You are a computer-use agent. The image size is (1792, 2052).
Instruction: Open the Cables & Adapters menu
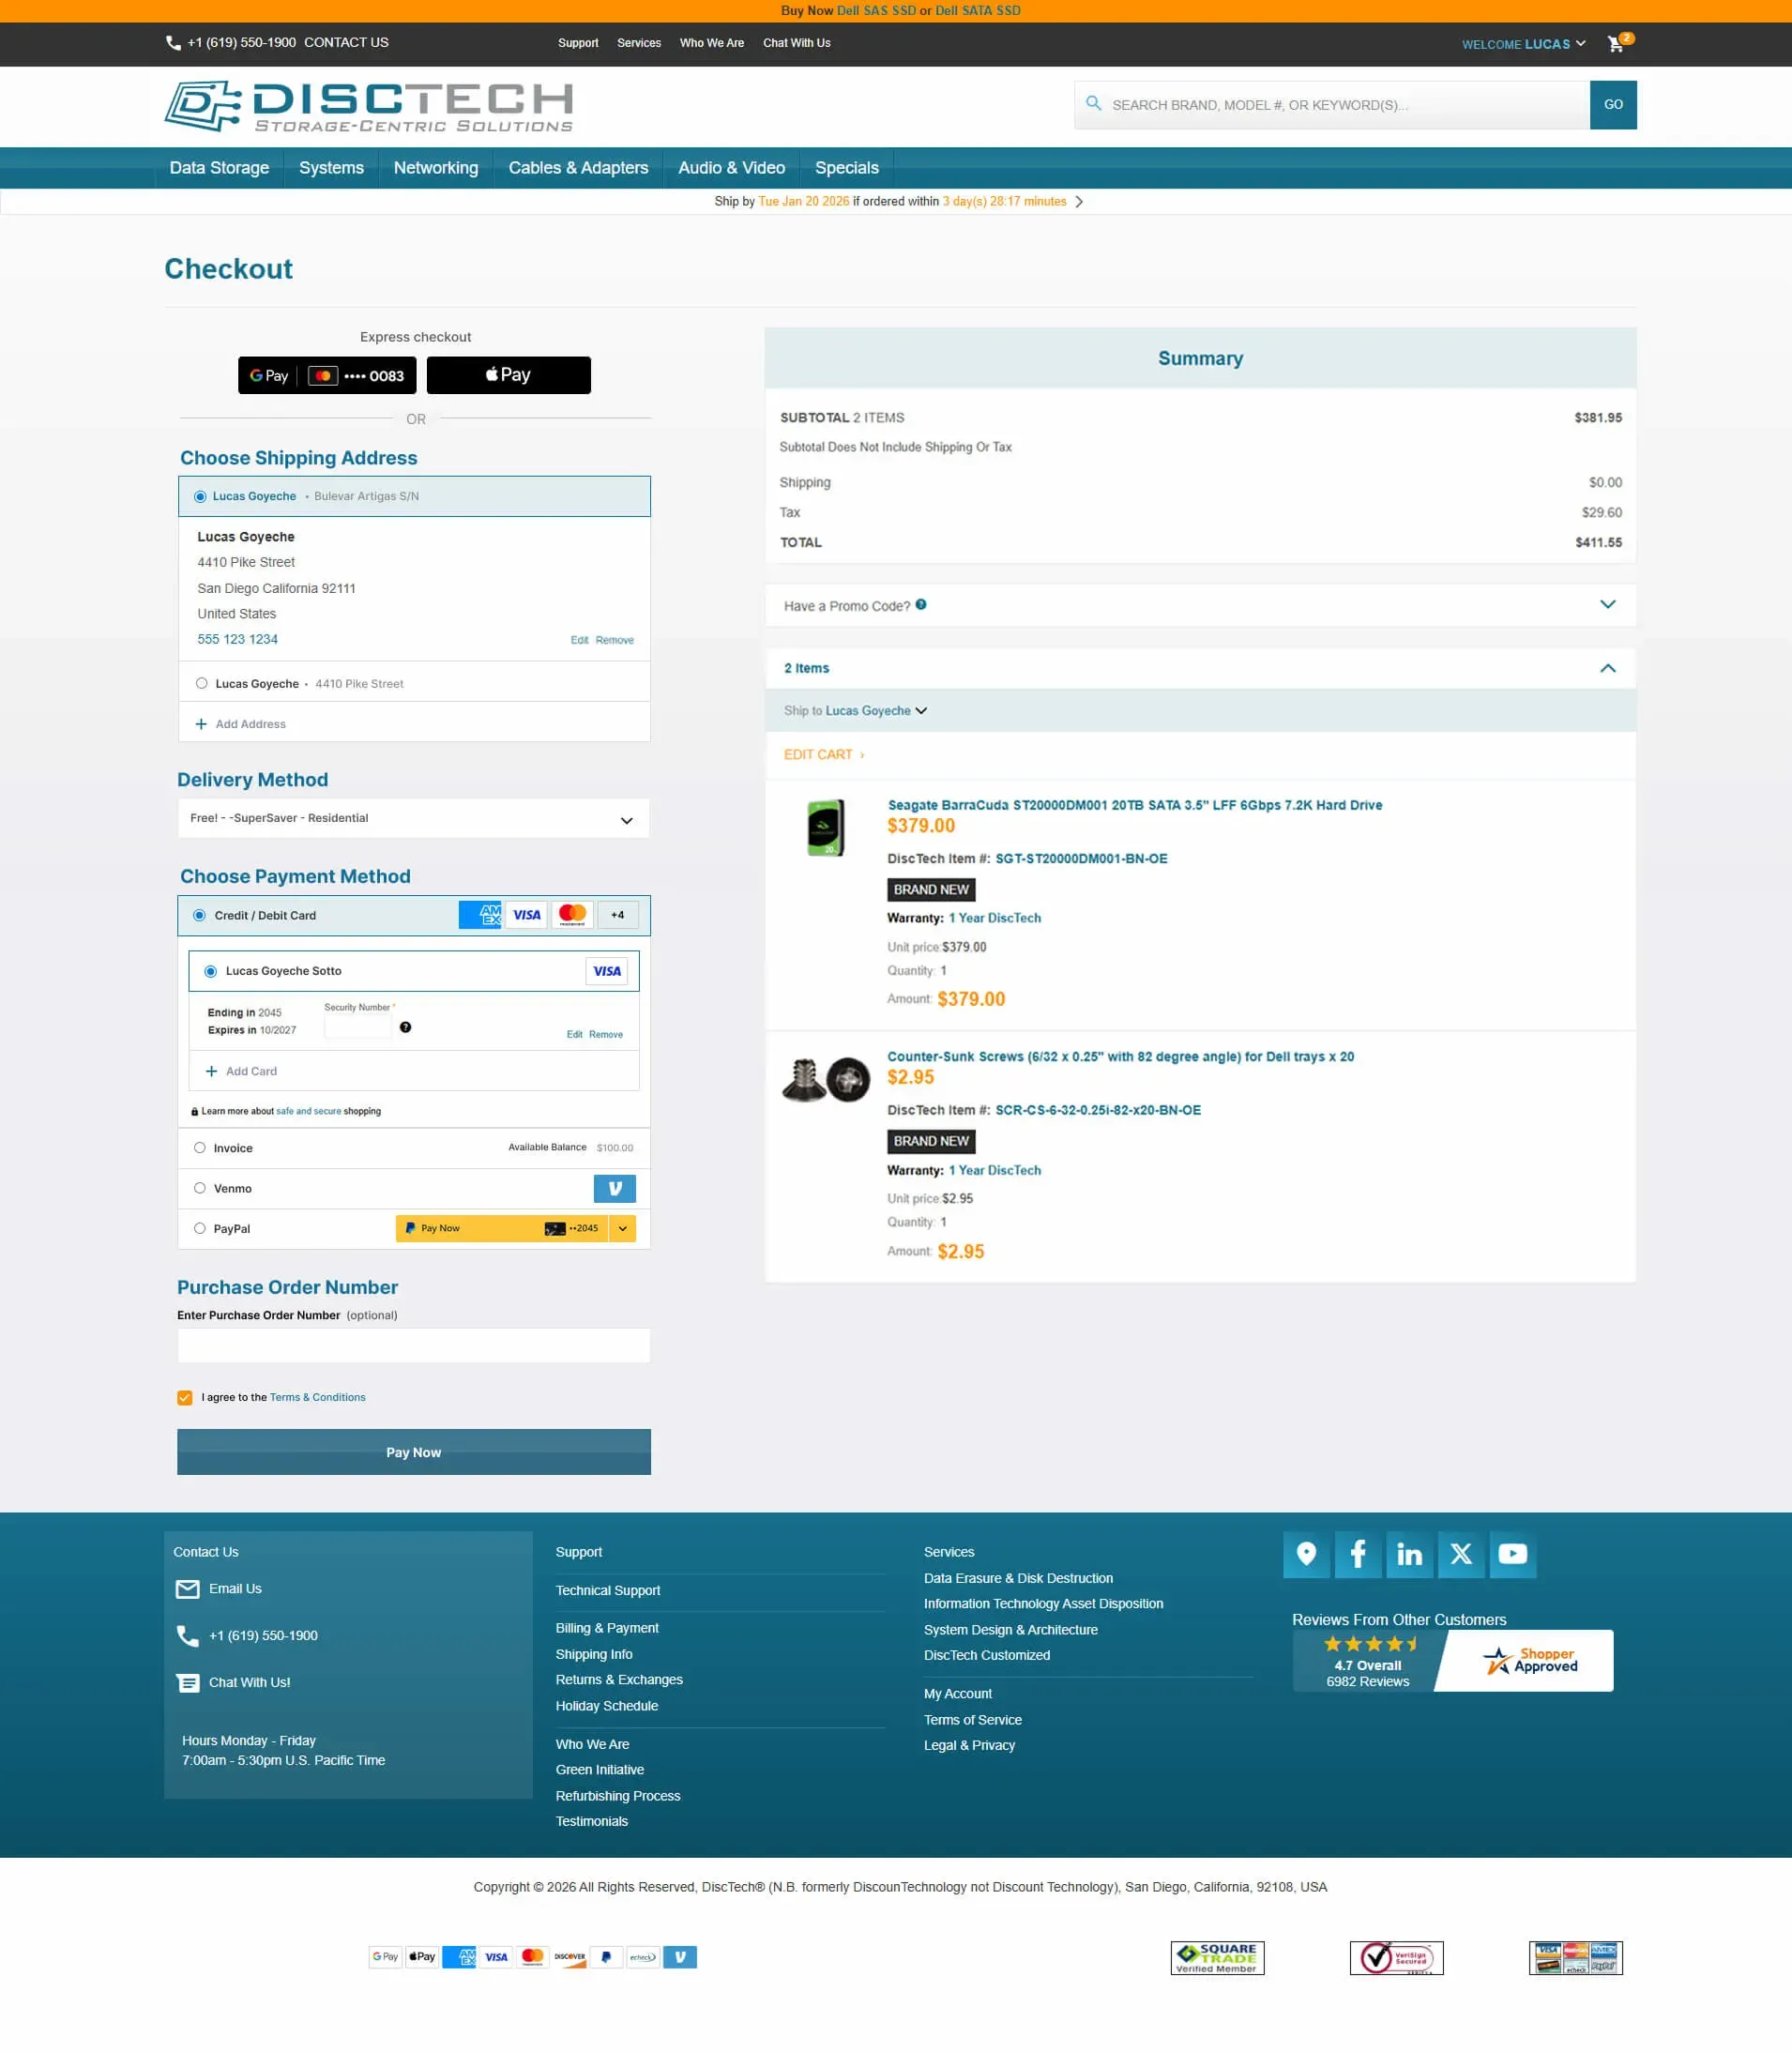click(x=578, y=167)
